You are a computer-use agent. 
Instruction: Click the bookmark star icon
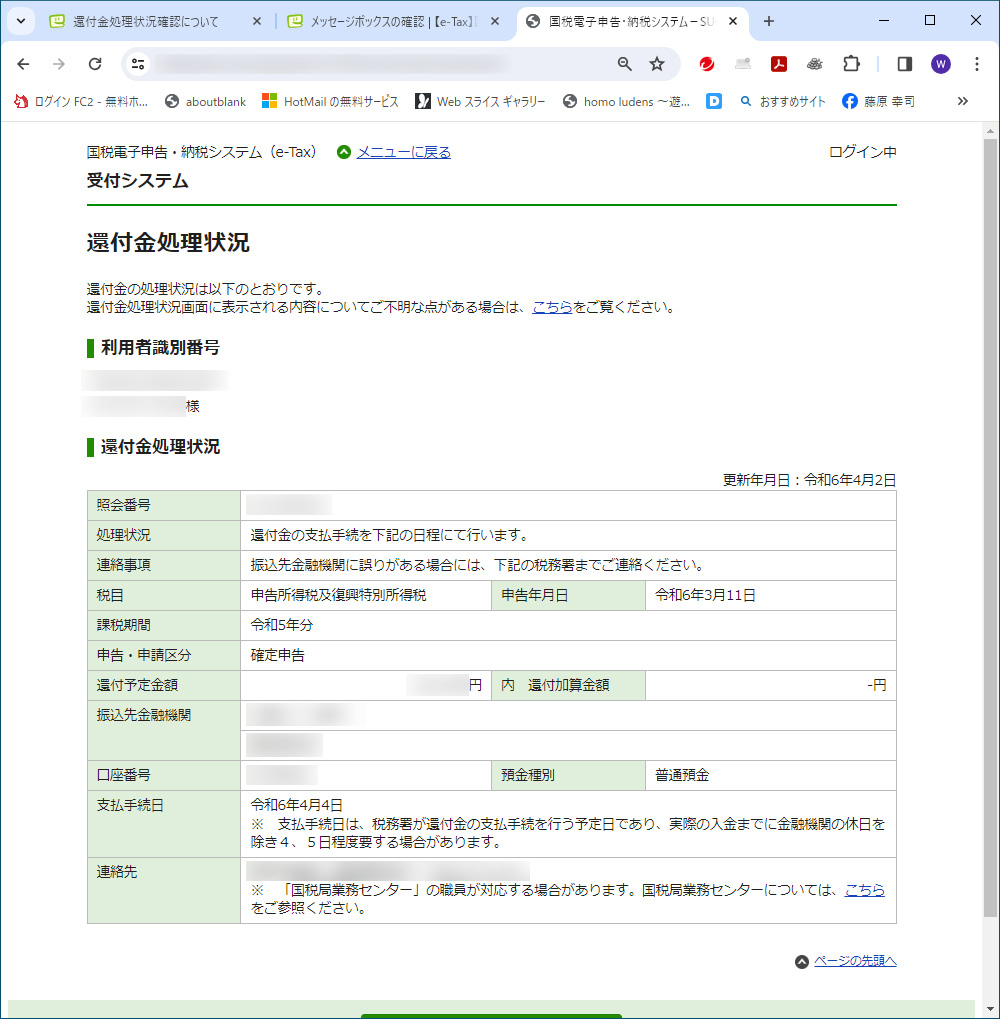point(657,64)
